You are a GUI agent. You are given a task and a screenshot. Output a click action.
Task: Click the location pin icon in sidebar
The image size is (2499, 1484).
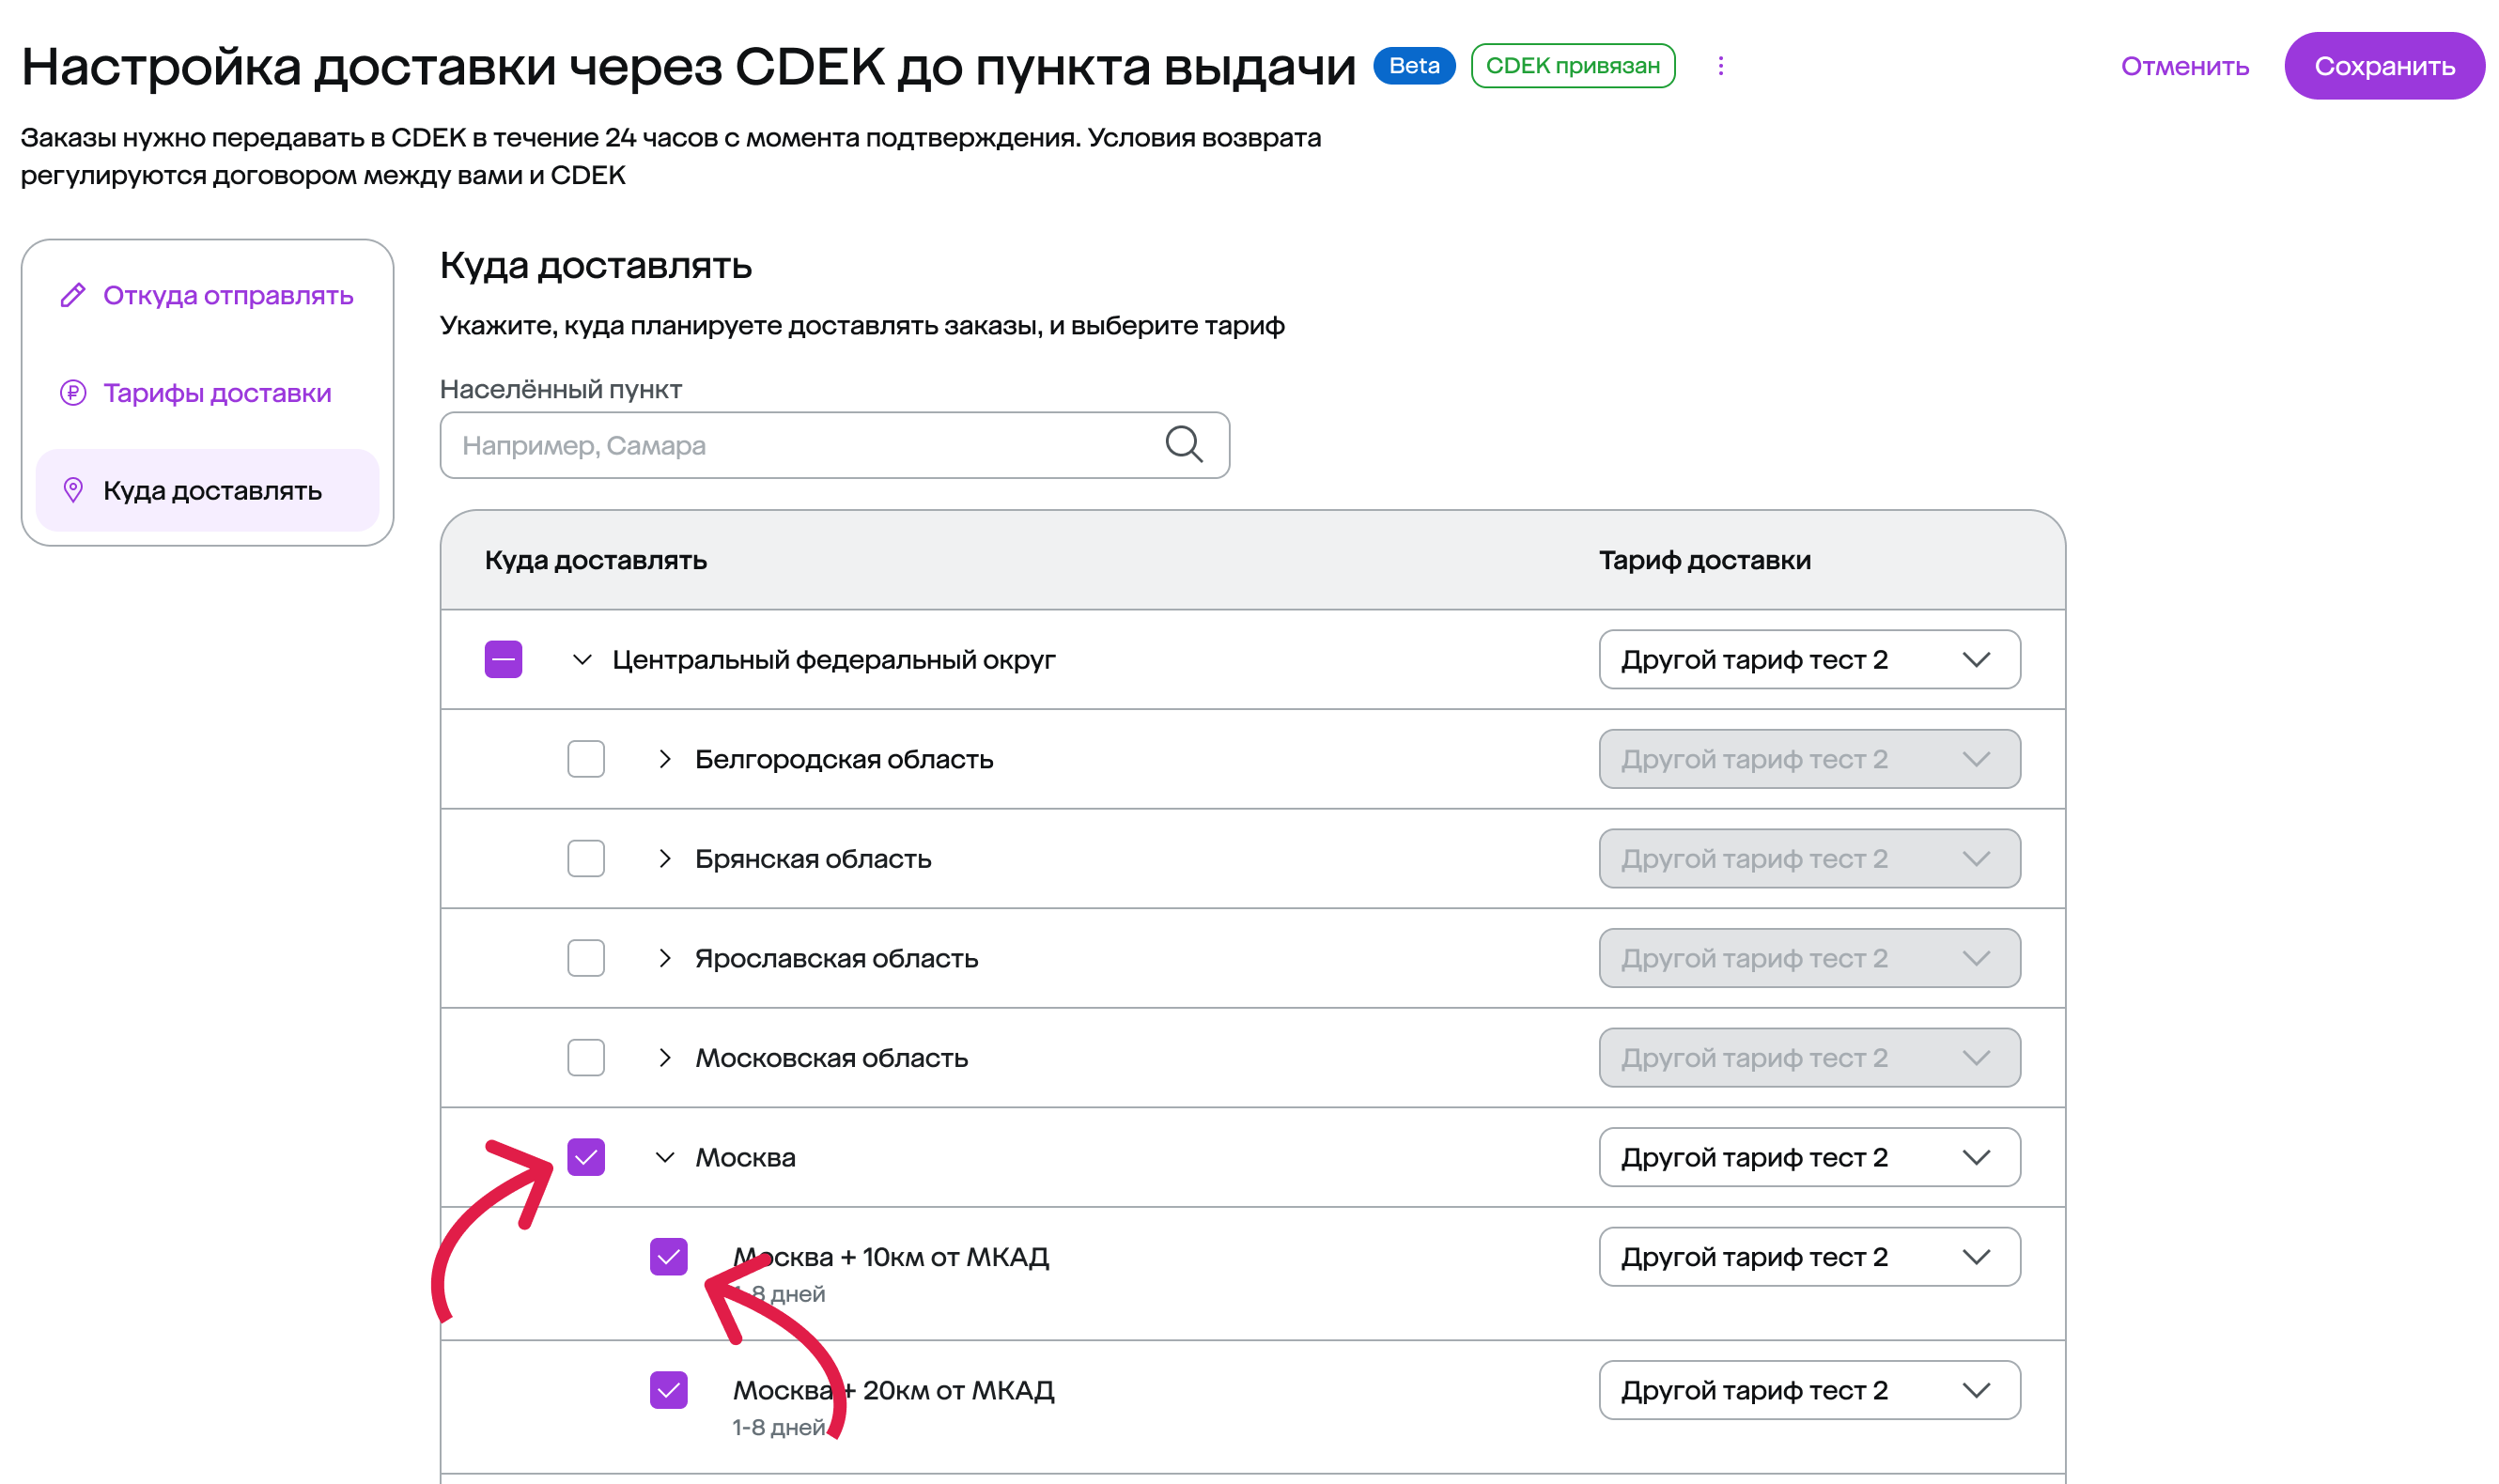click(x=73, y=490)
